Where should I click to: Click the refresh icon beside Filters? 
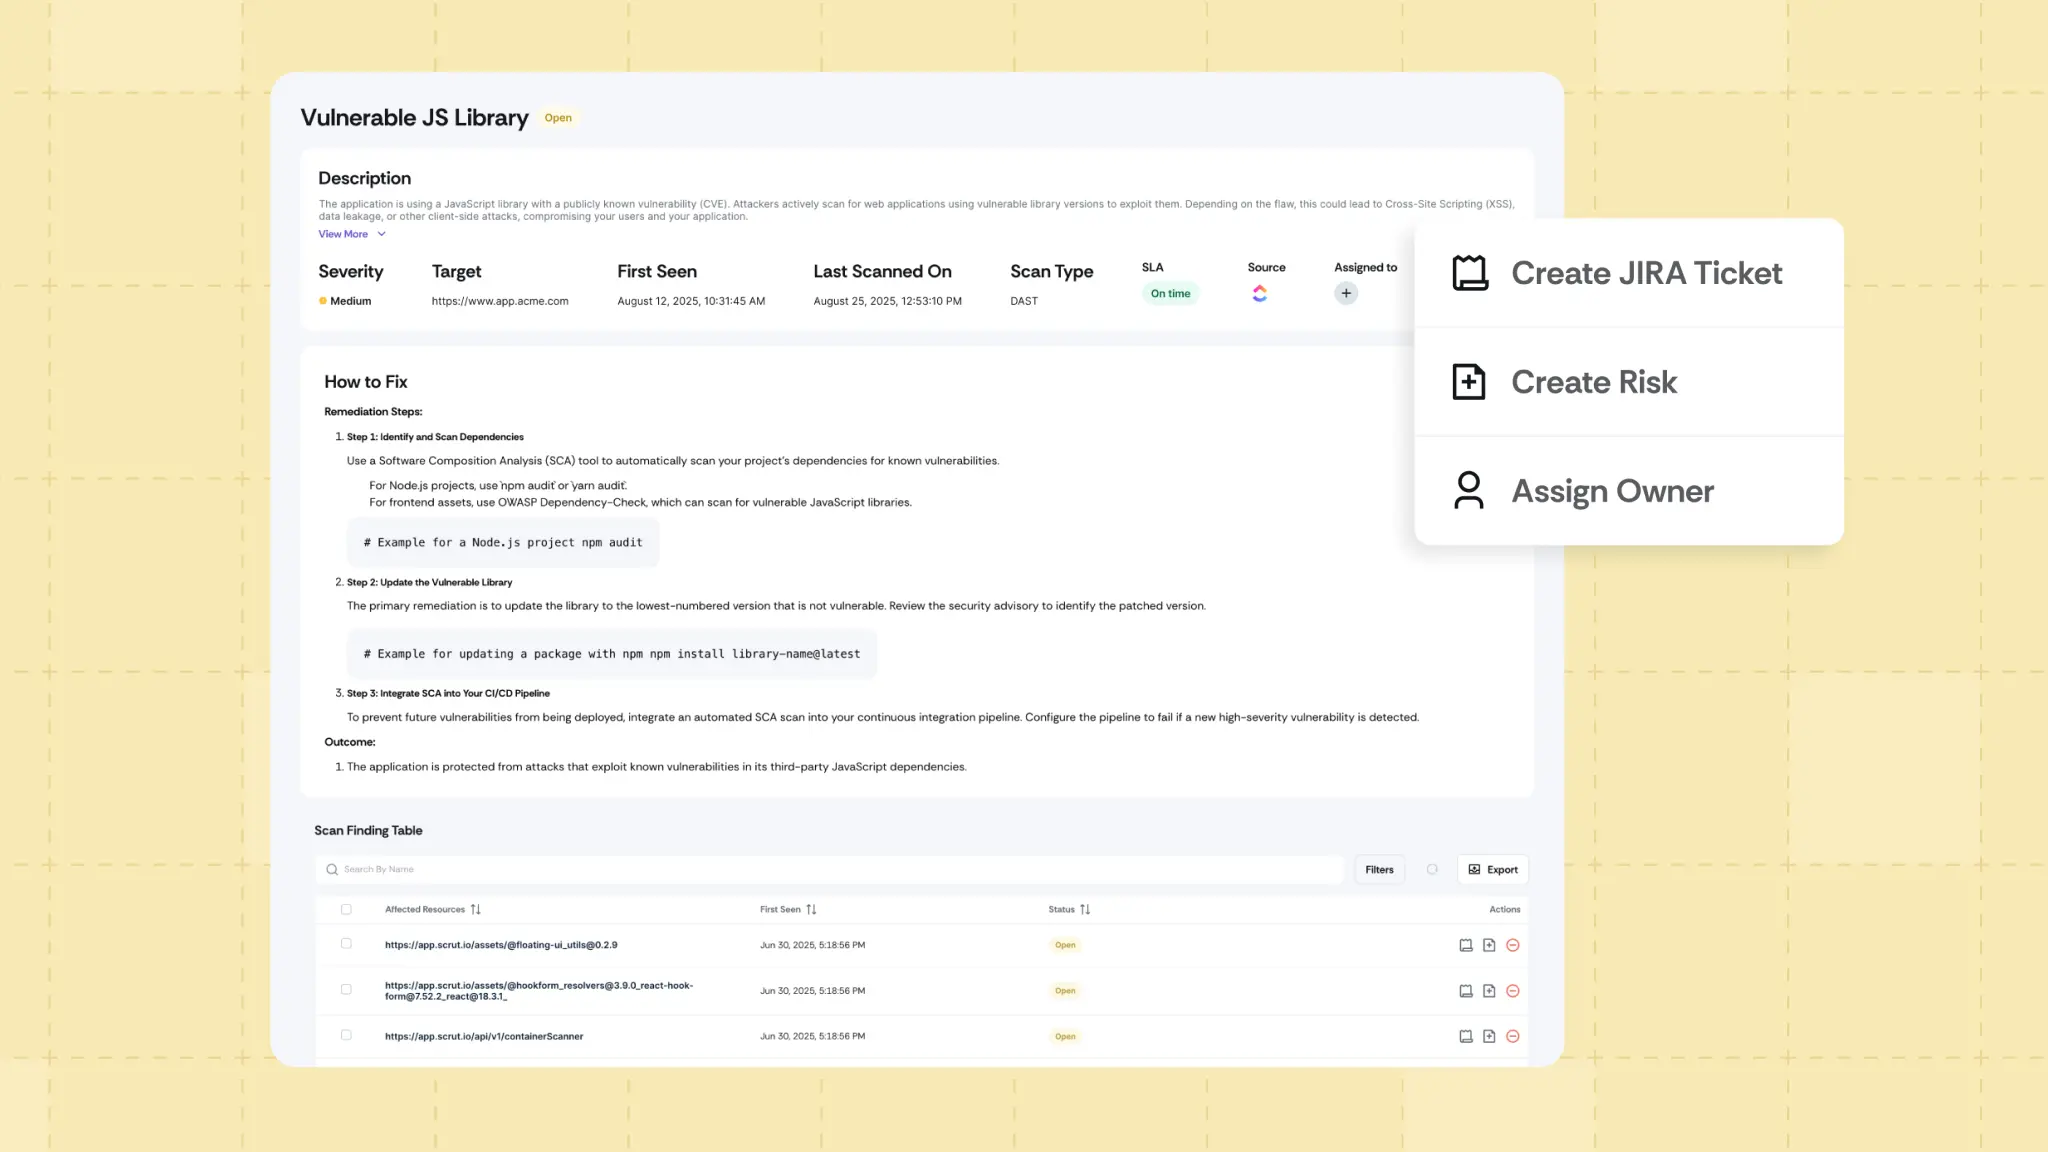[1432, 870]
